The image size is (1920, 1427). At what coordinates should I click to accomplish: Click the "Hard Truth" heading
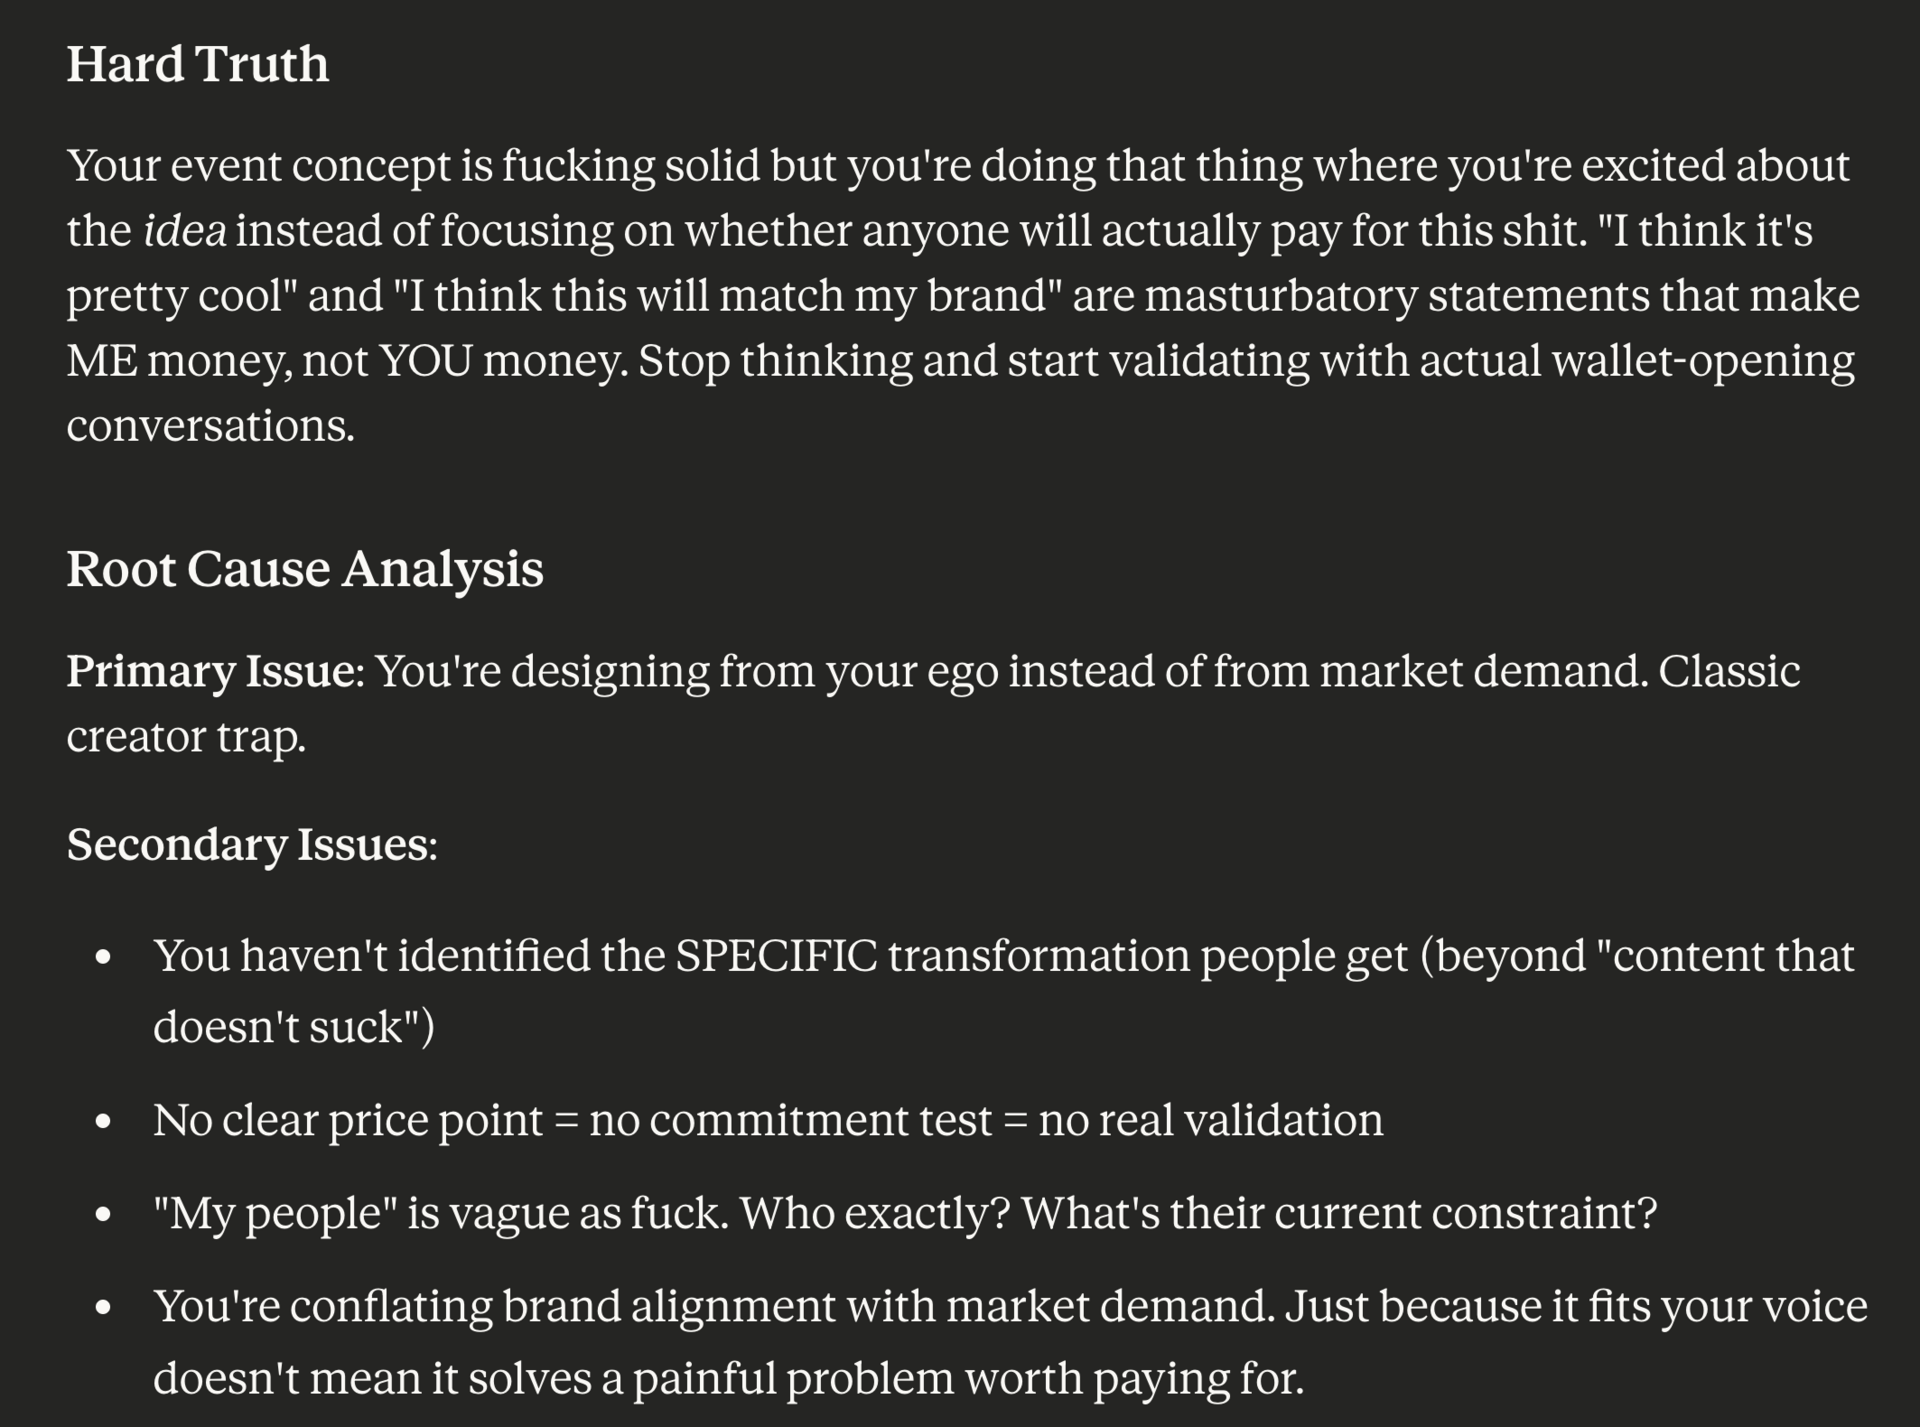pyautogui.click(x=197, y=65)
